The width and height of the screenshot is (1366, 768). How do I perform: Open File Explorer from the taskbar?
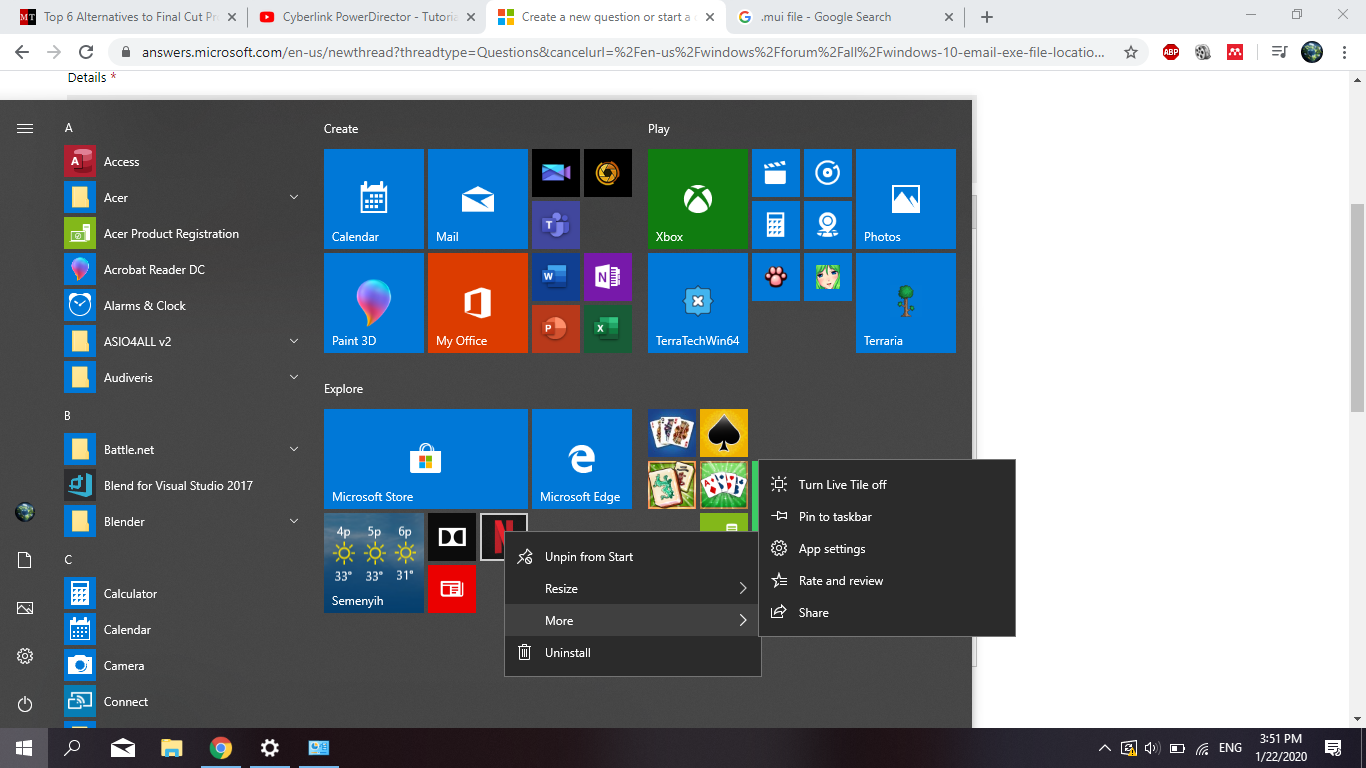pos(172,748)
